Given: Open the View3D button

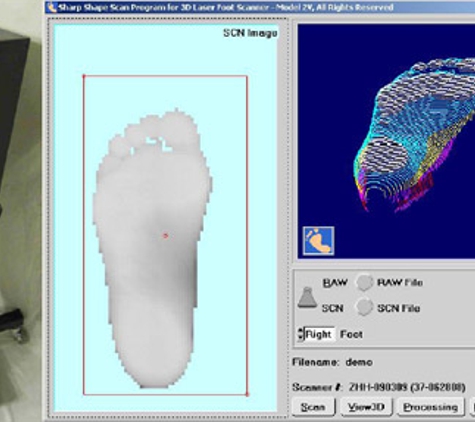Looking at the screenshot, I should 366,407.
